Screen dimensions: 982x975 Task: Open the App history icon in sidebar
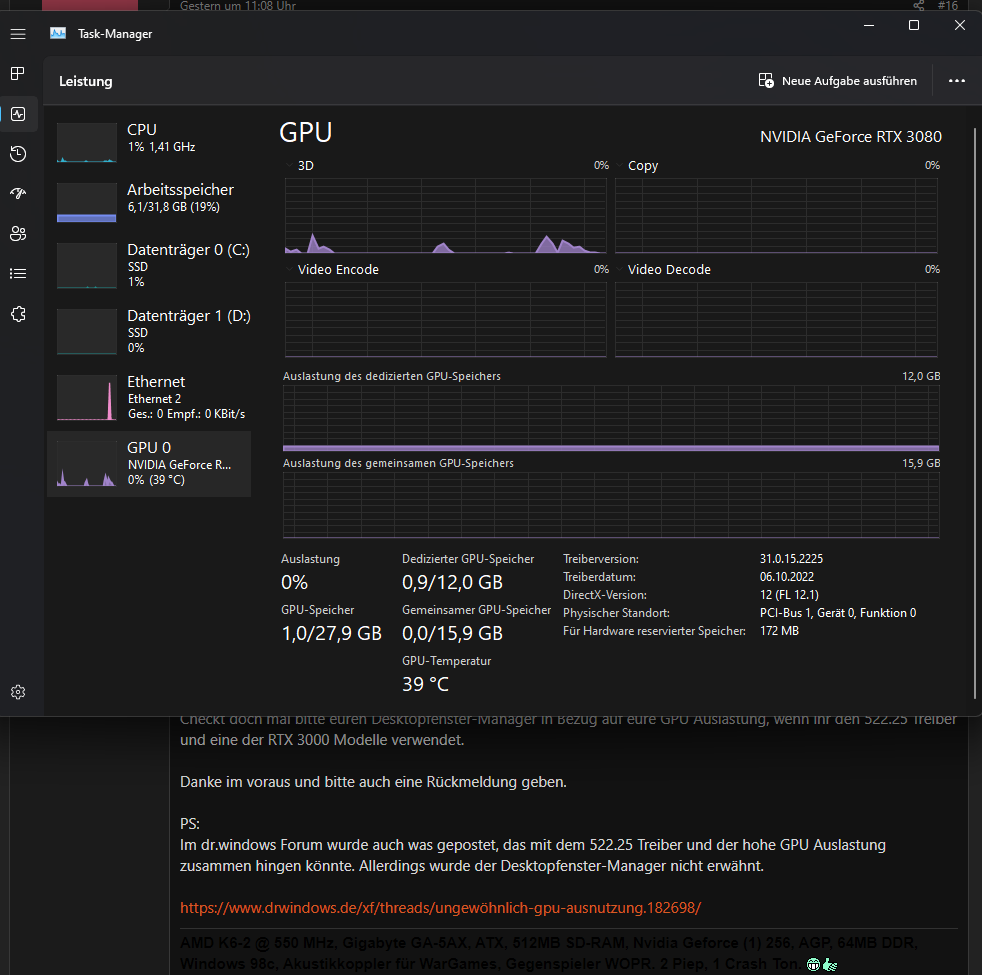pos(18,154)
